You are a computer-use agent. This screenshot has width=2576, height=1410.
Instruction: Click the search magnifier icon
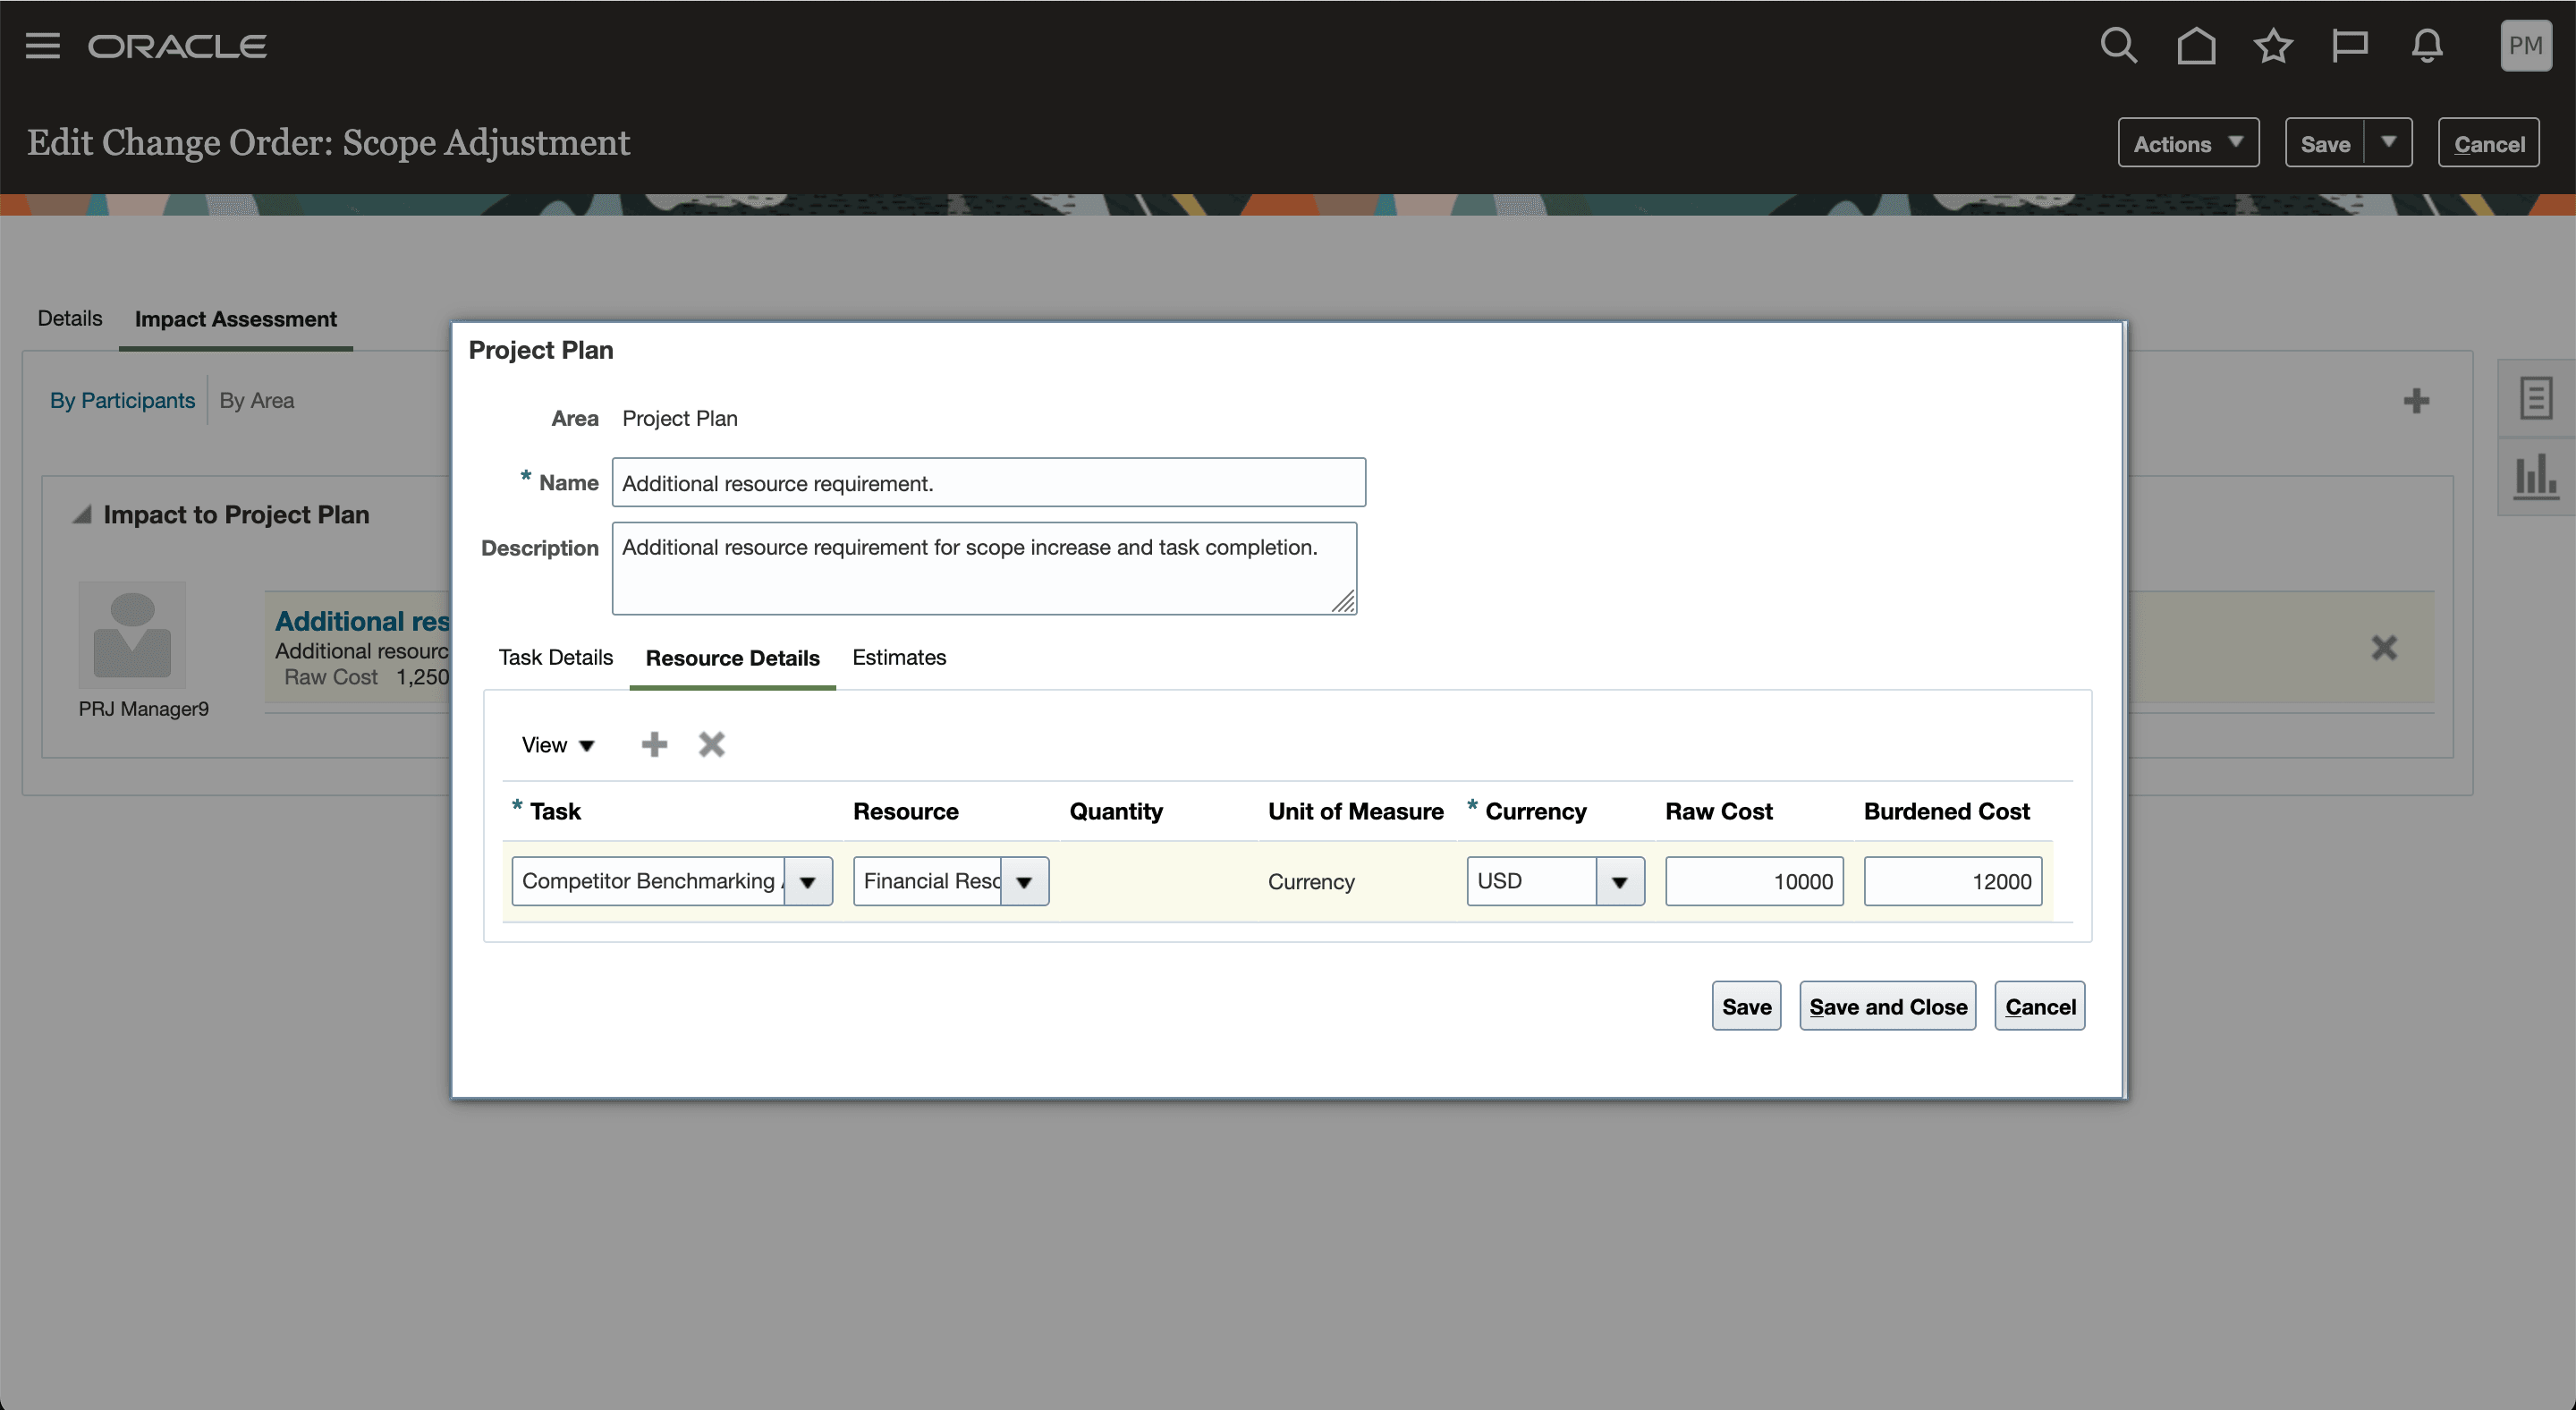pos(2118,46)
